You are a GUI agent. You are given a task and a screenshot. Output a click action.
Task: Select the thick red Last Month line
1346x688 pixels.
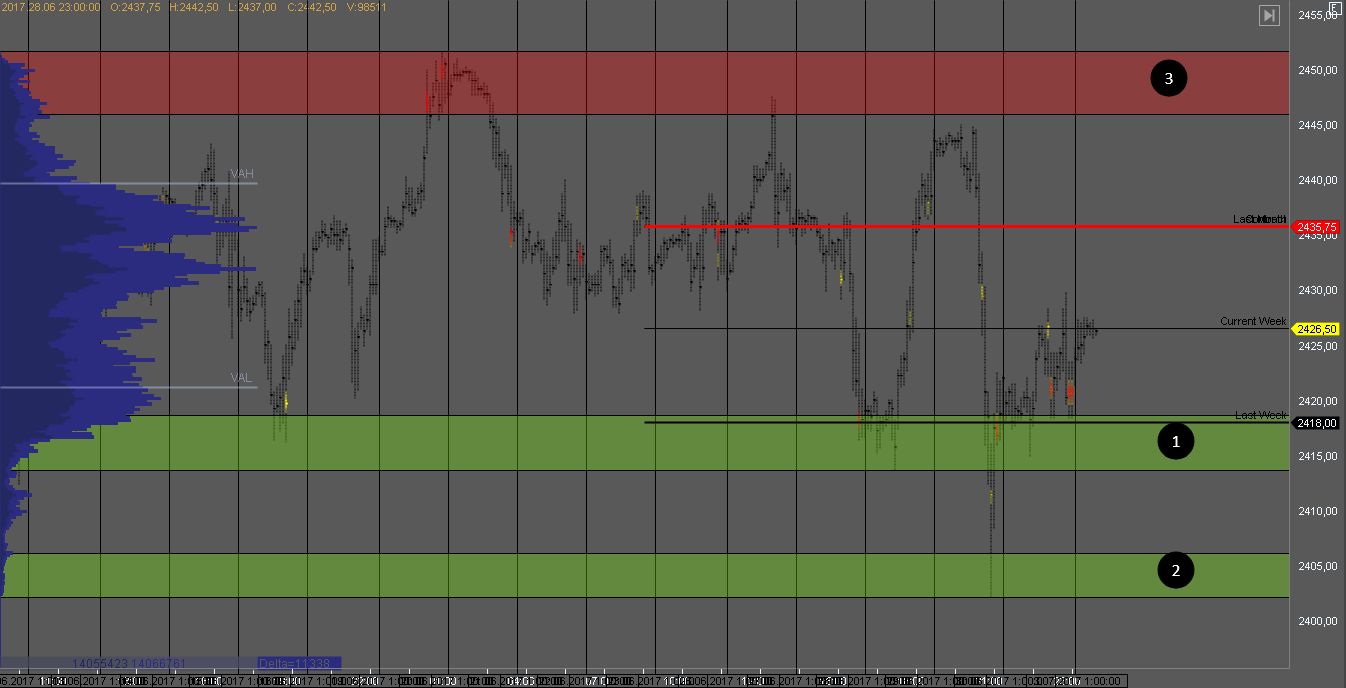click(900, 226)
